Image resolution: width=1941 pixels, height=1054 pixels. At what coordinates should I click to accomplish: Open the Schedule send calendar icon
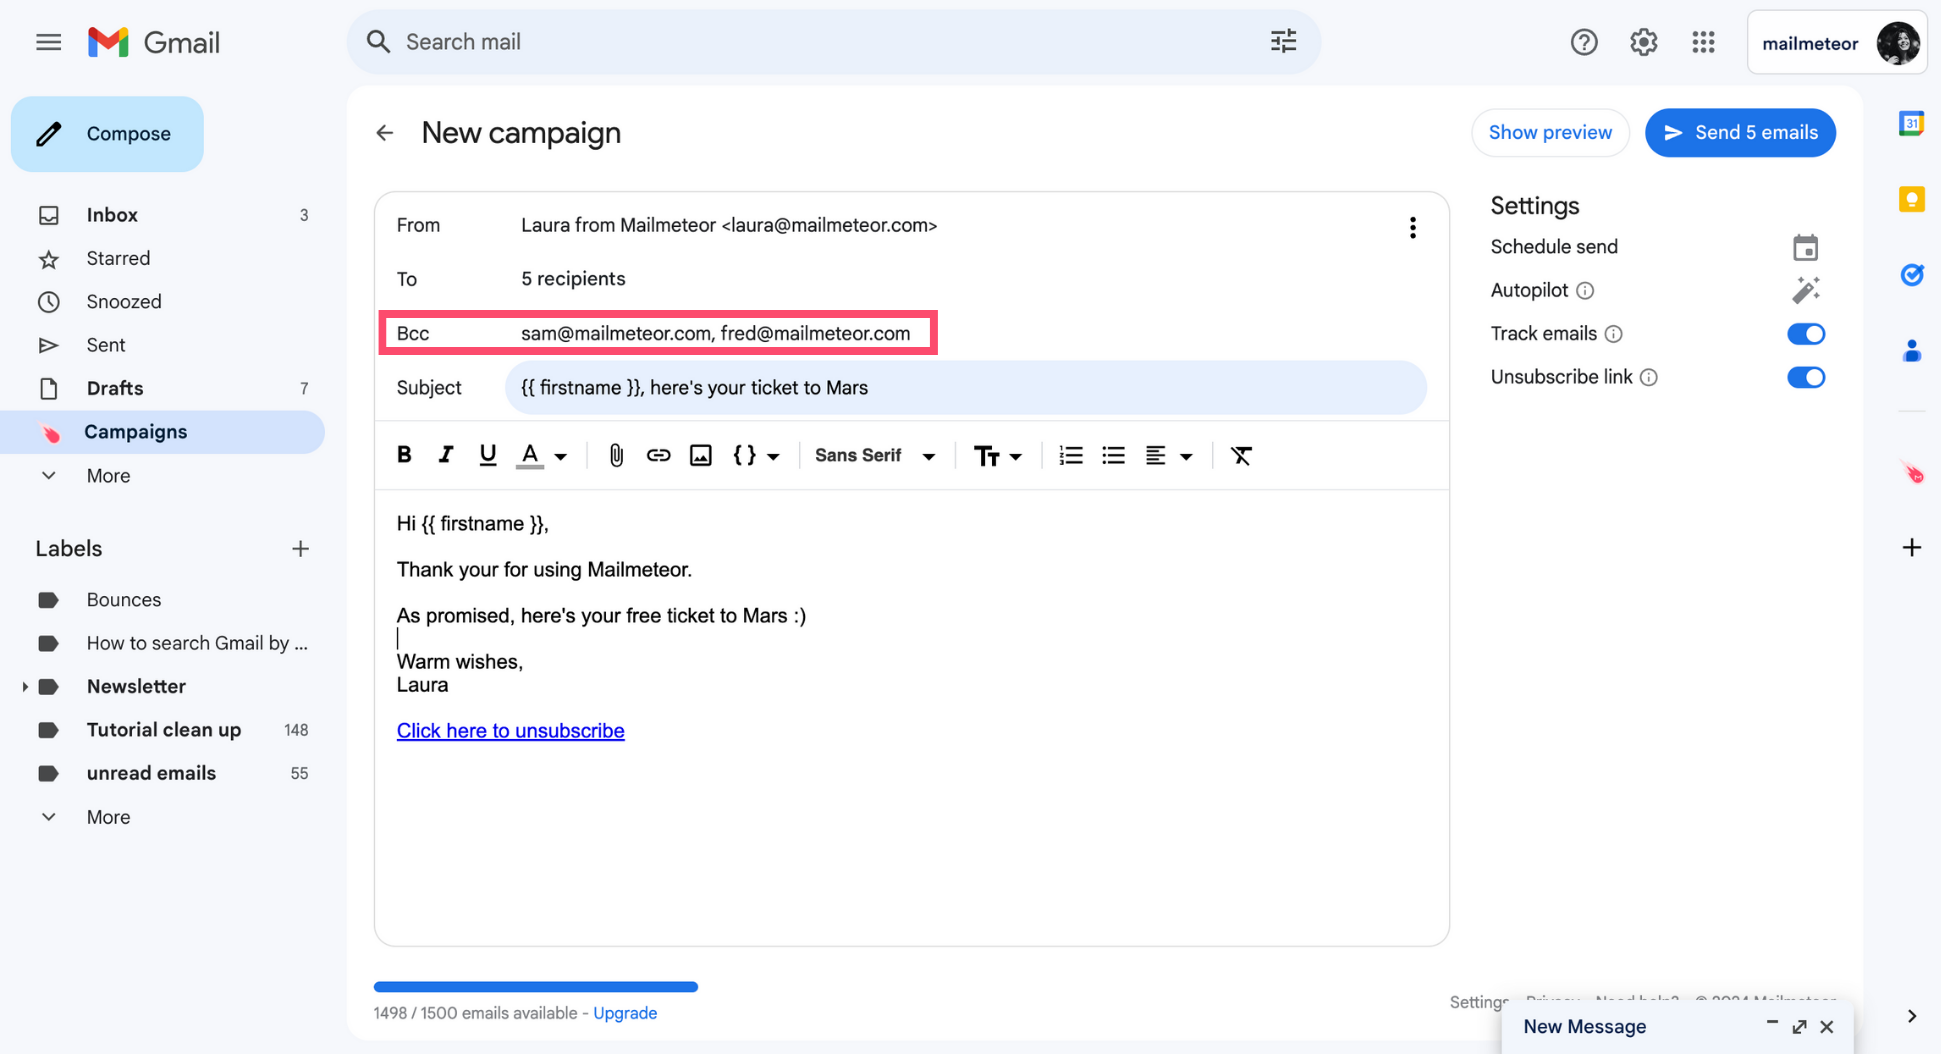point(1805,247)
